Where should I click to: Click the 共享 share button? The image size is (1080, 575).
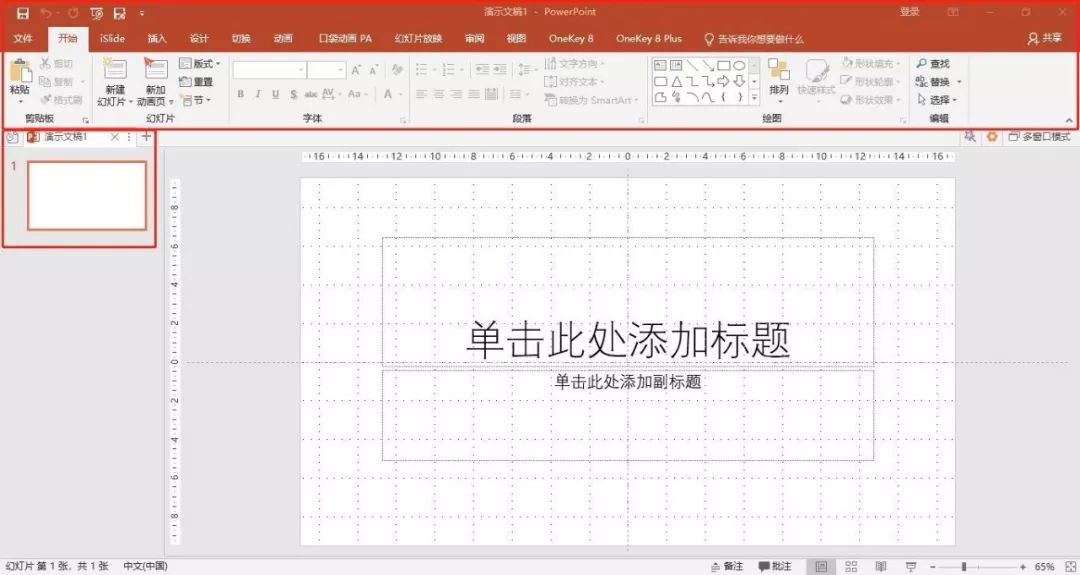1045,39
